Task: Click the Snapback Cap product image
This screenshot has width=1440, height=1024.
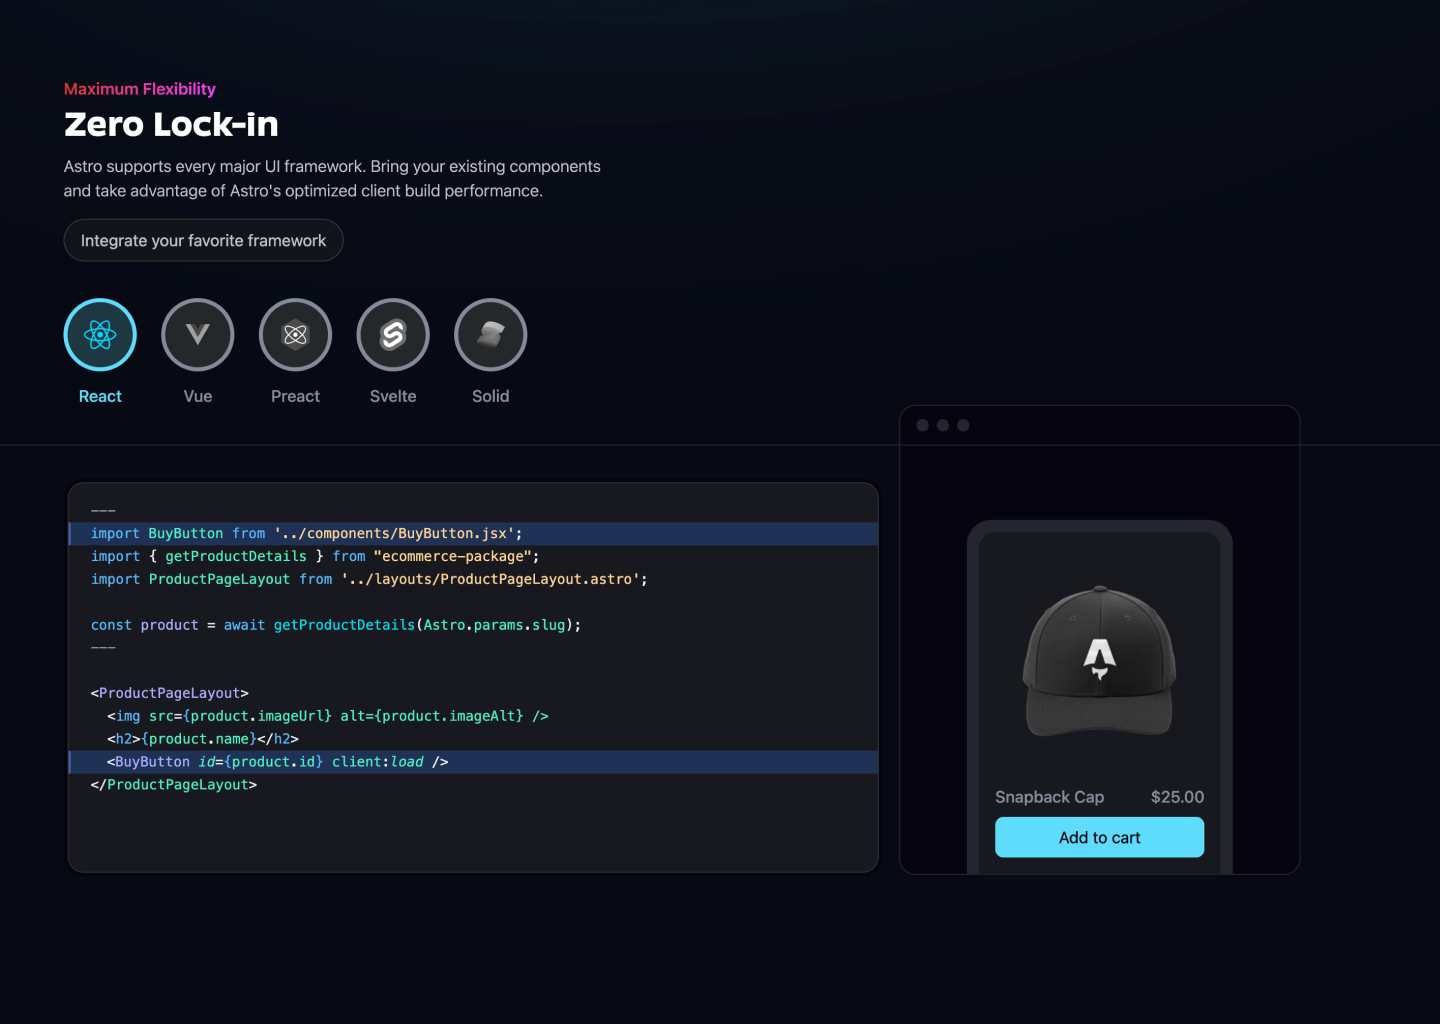Action: pyautogui.click(x=1099, y=661)
